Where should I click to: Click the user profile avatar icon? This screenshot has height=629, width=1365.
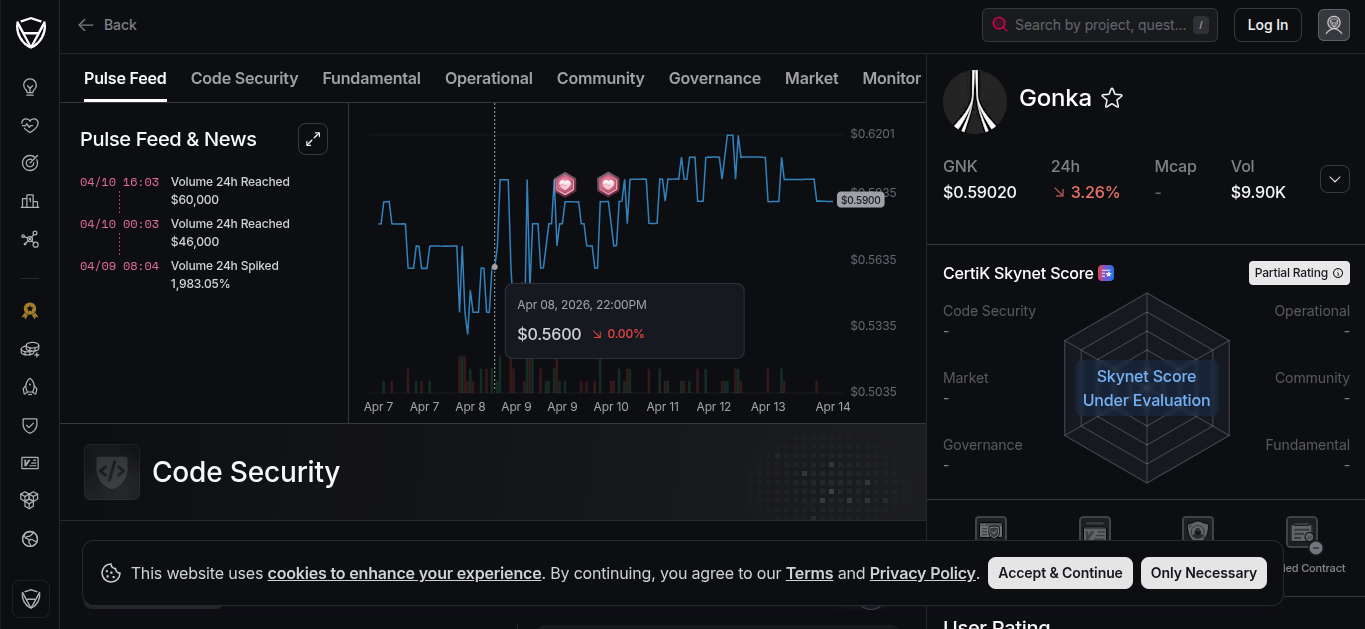pos(1333,25)
